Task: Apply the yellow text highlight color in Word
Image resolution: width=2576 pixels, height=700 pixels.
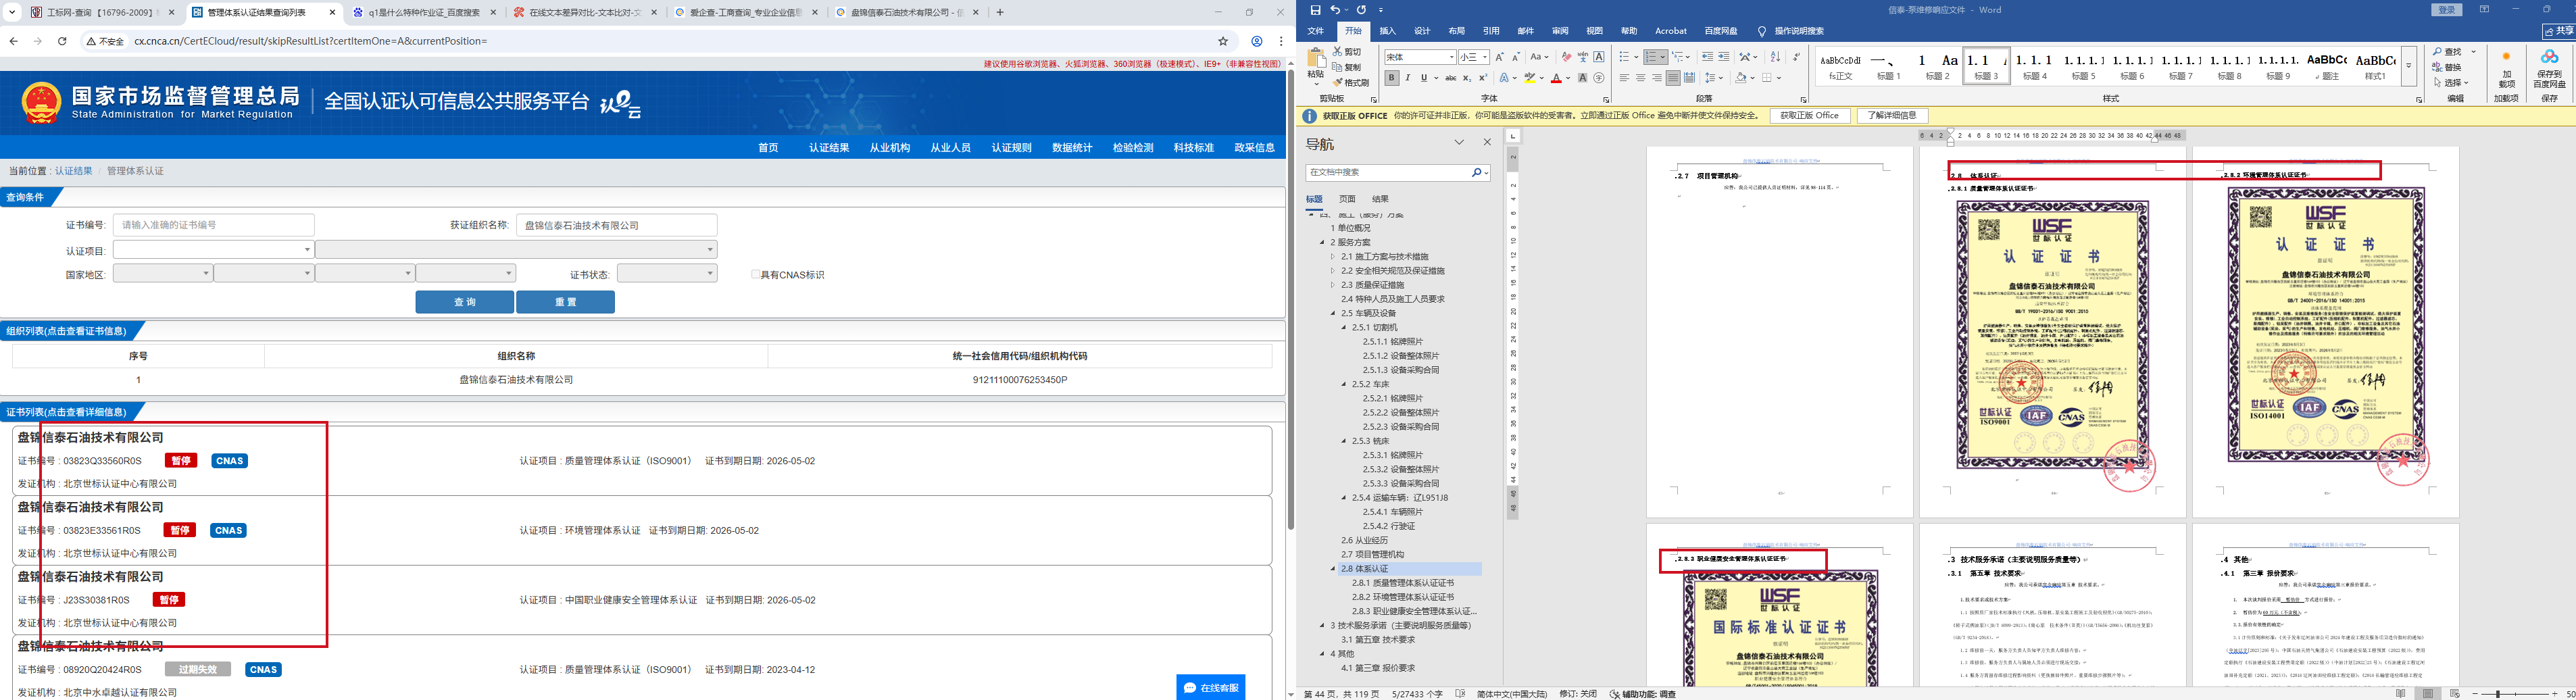Action: (1530, 78)
